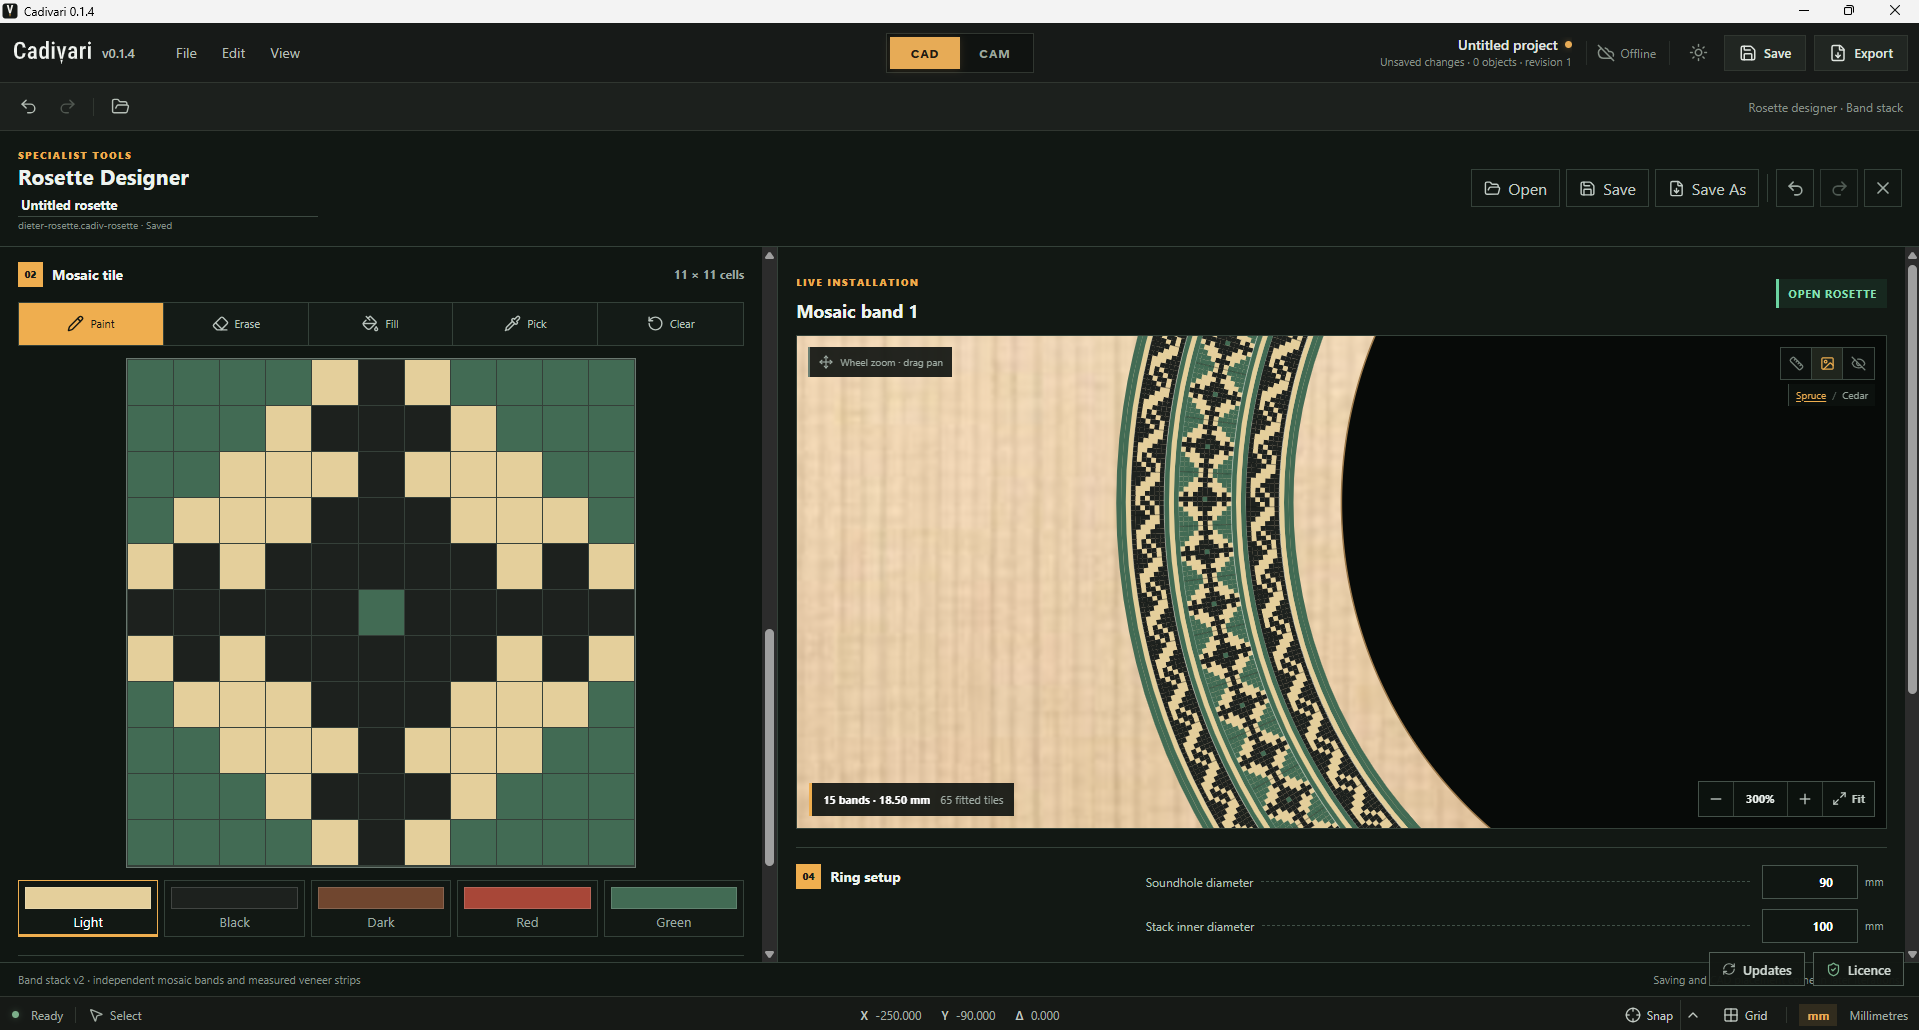Image resolution: width=1919 pixels, height=1030 pixels.
Task: Open the View menu
Action: tap(285, 53)
